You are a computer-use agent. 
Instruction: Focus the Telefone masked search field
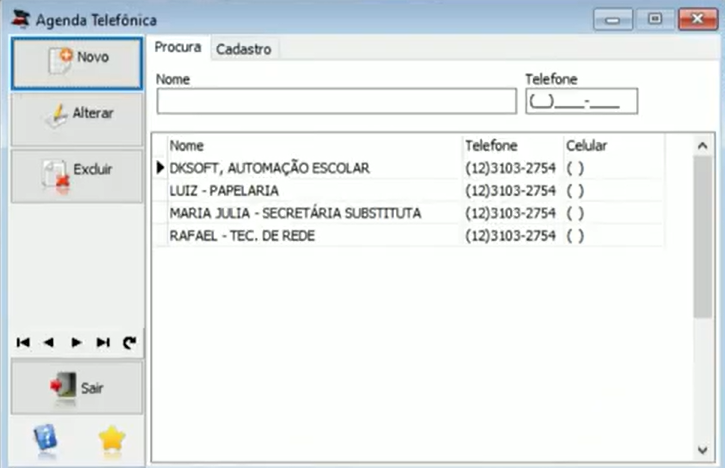582,101
